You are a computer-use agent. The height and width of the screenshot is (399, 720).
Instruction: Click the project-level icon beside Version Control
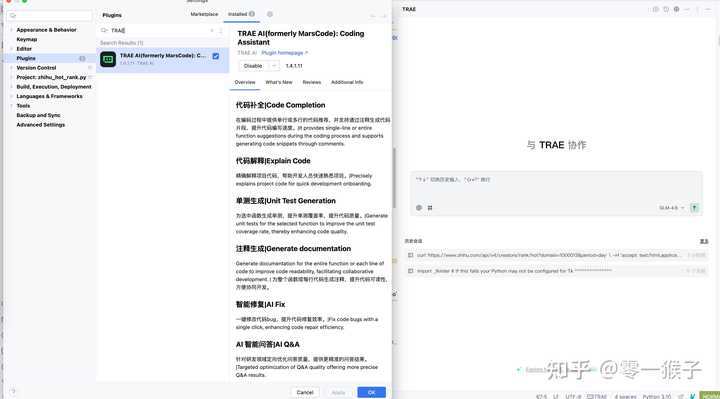tap(90, 68)
